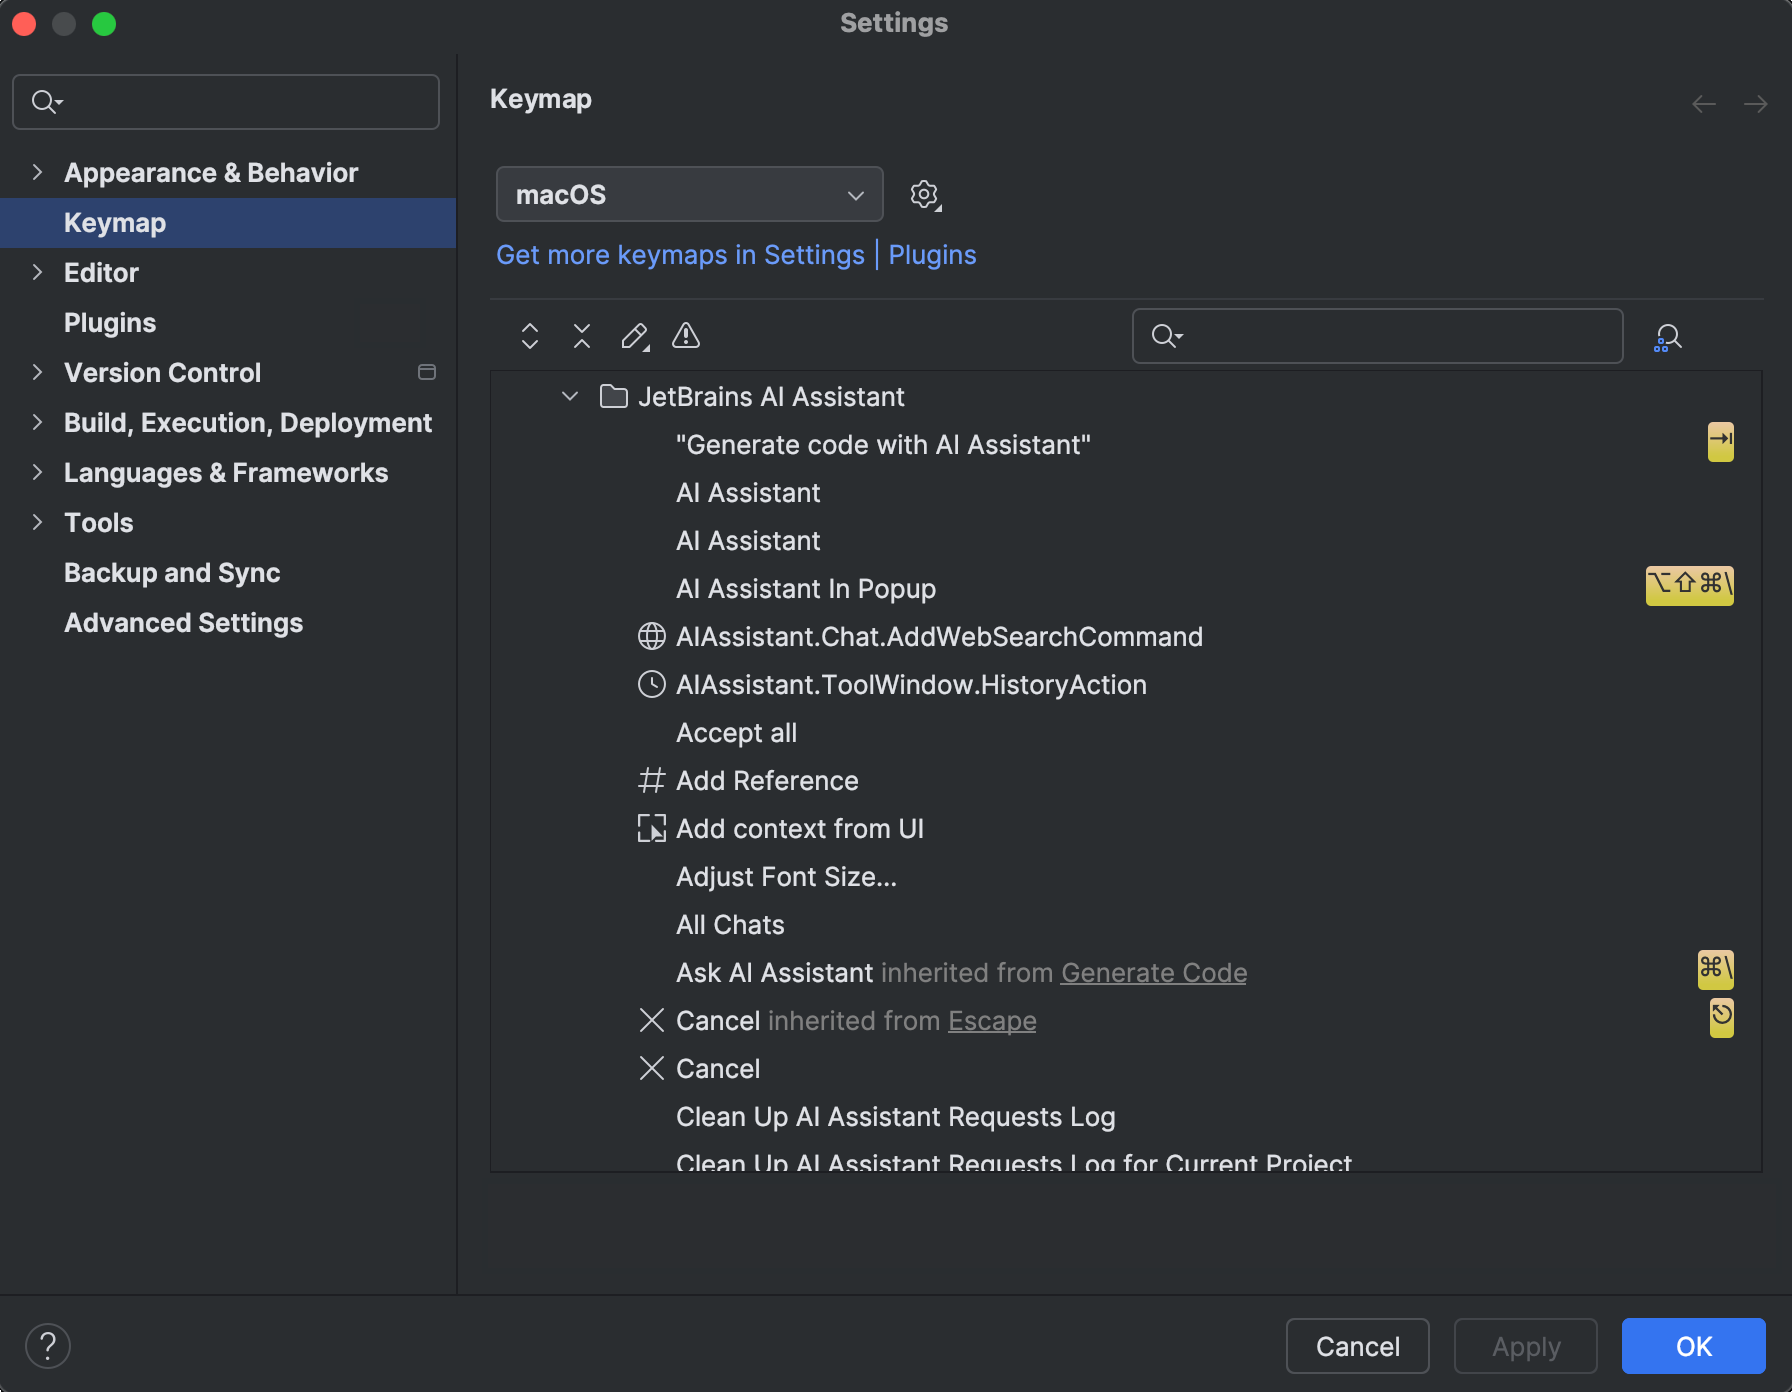Expand the Version Control section
The height and width of the screenshot is (1392, 1792).
[37, 372]
